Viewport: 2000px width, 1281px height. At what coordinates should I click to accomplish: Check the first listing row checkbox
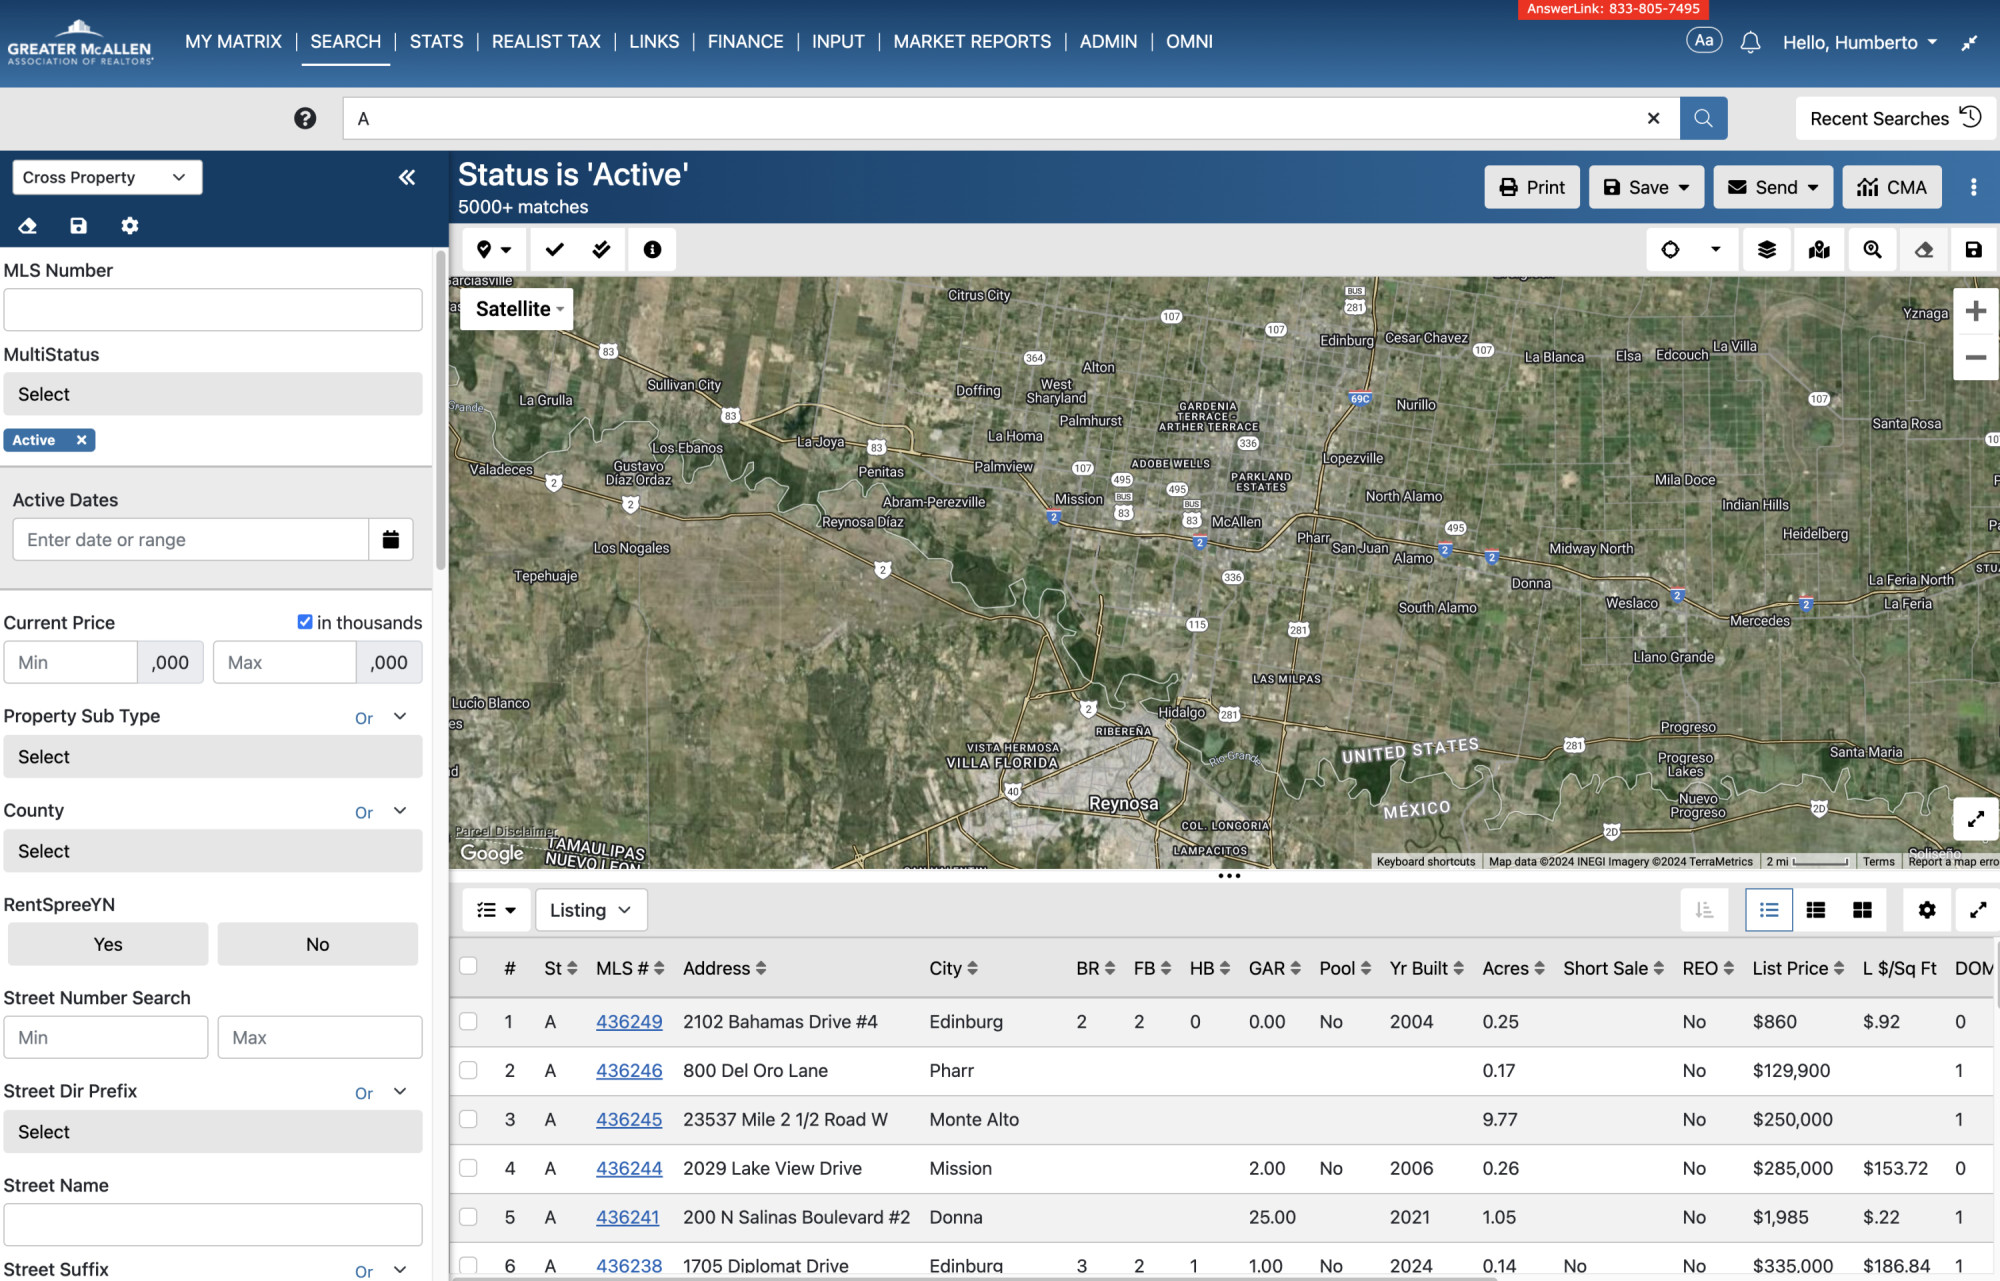tap(468, 1020)
